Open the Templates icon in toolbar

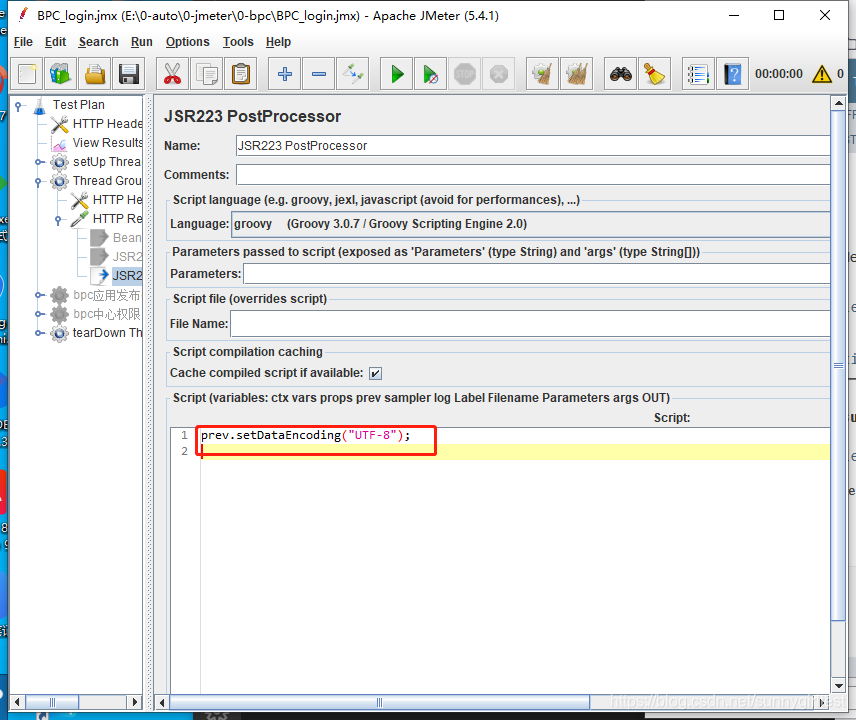coord(61,74)
